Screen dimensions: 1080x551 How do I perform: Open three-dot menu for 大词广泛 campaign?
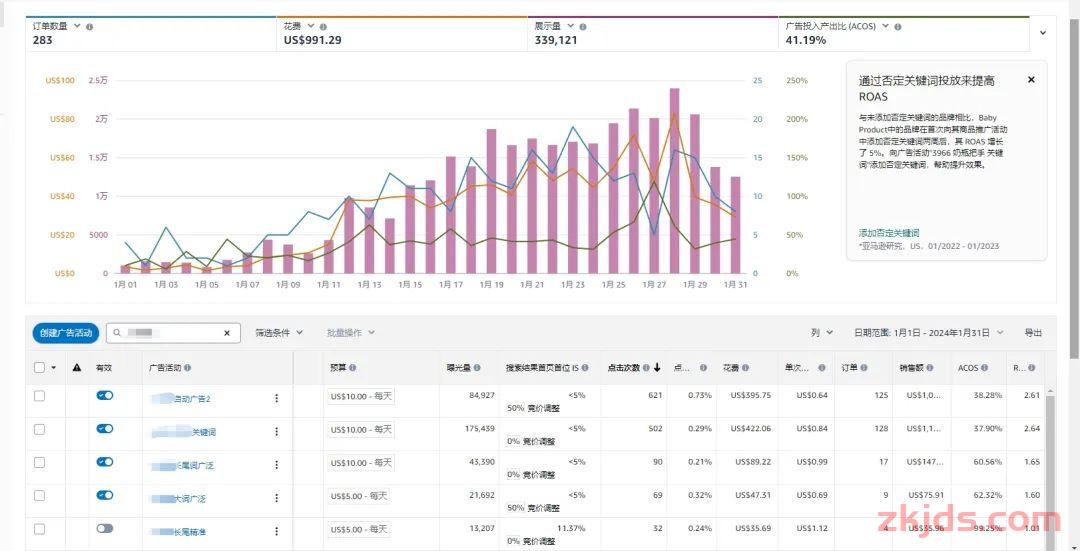point(277,498)
